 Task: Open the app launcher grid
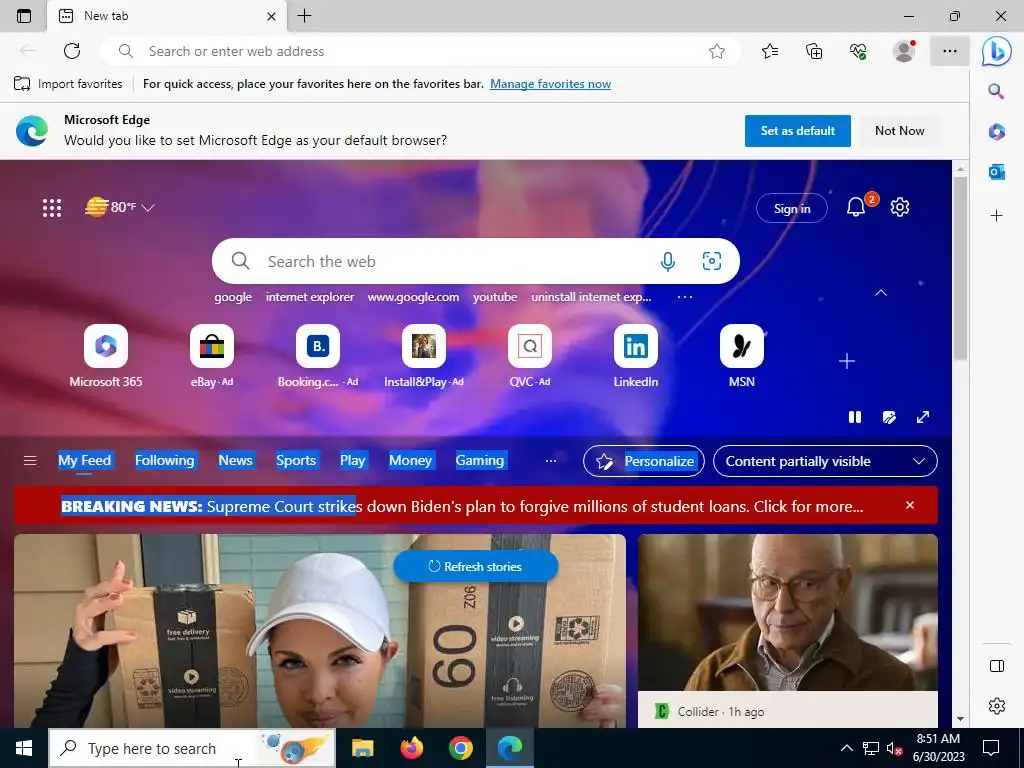(52, 208)
